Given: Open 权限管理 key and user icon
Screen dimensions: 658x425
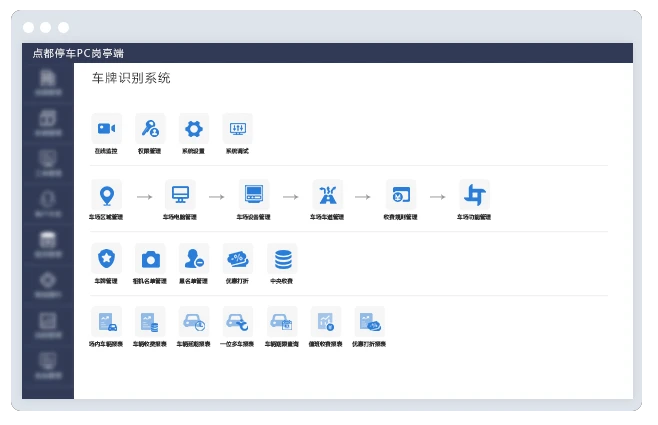Looking at the screenshot, I should pyautogui.click(x=150, y=128).
